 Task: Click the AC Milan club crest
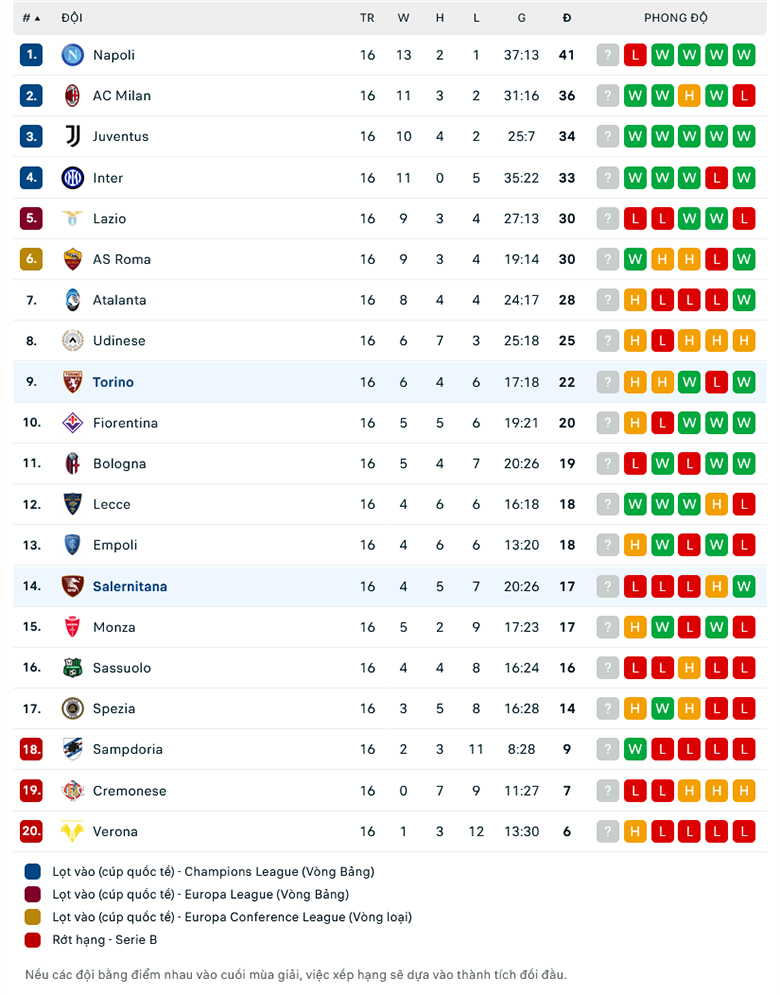pos(72,96)
